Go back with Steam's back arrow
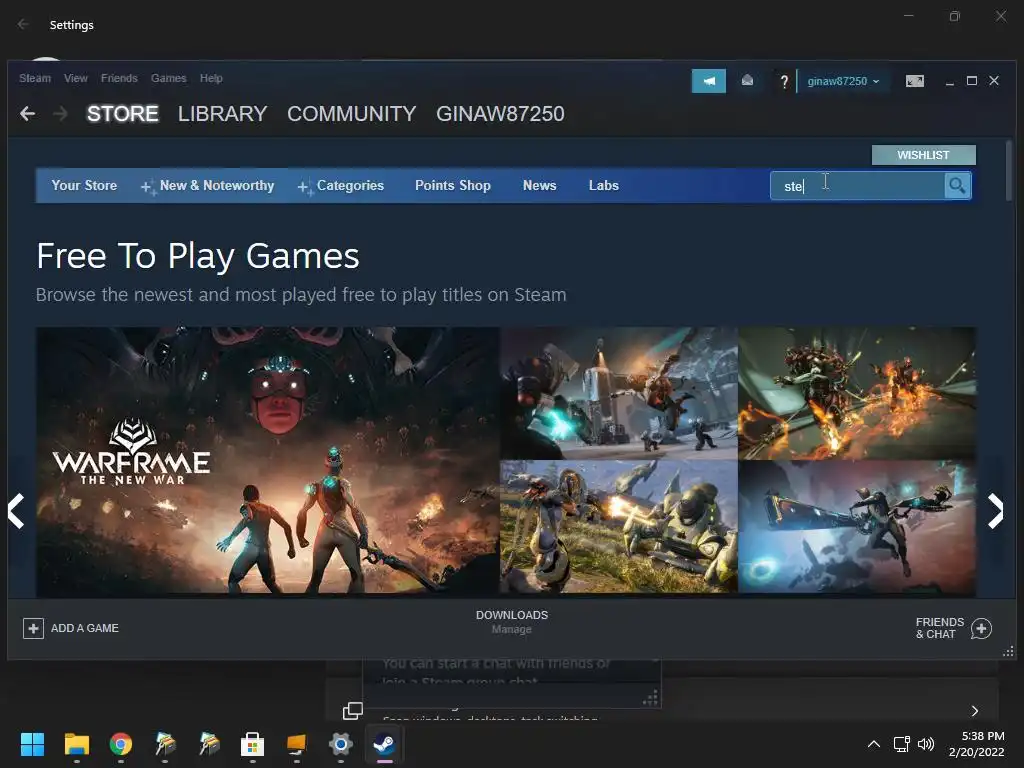 [x=27, y=114]
